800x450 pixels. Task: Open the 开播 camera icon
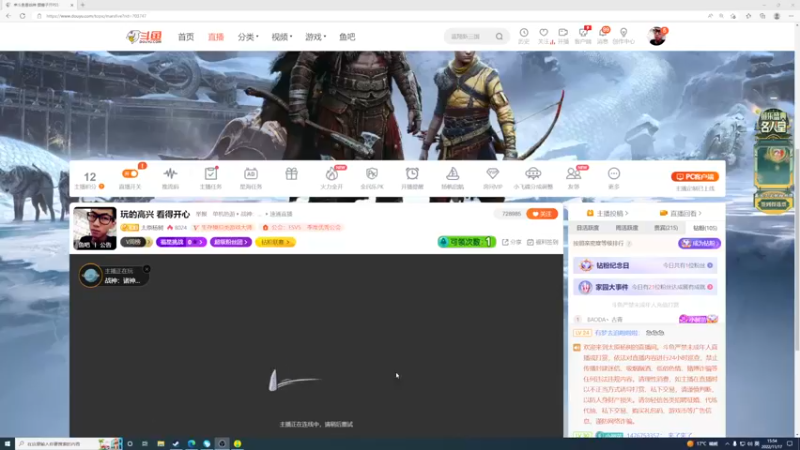click(x=563, y=36)
